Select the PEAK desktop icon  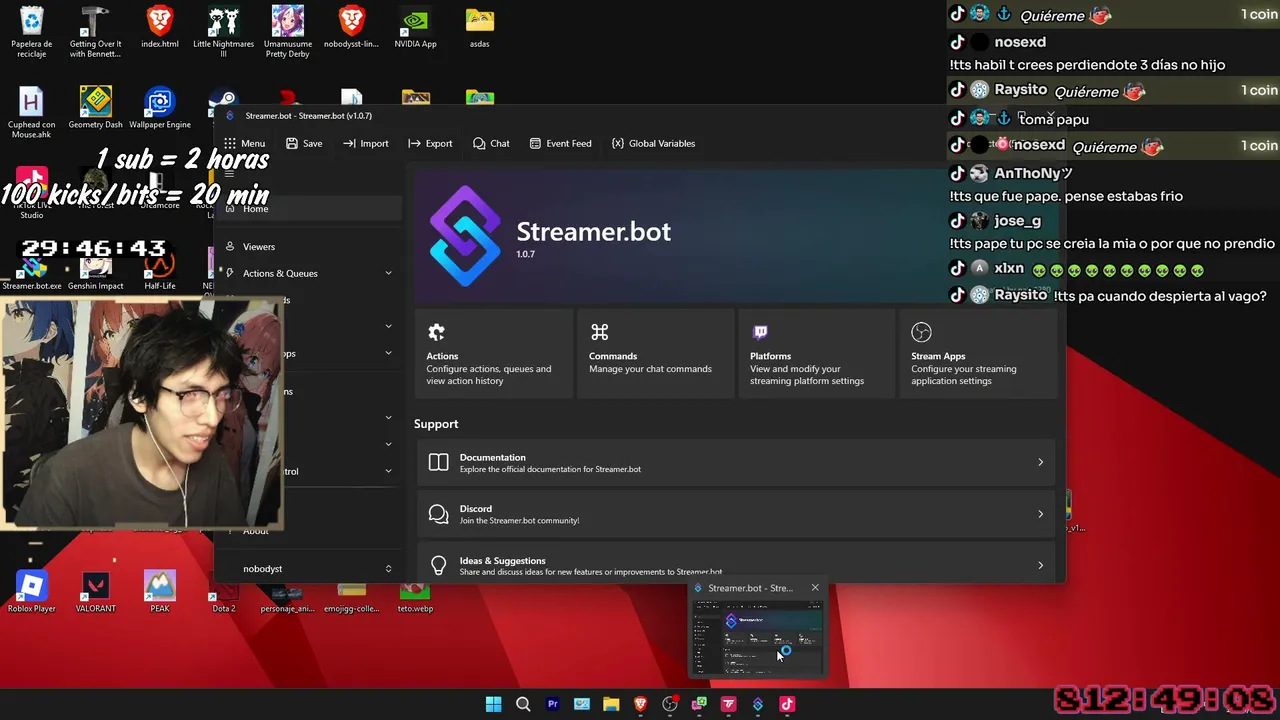tap(160, 592)
